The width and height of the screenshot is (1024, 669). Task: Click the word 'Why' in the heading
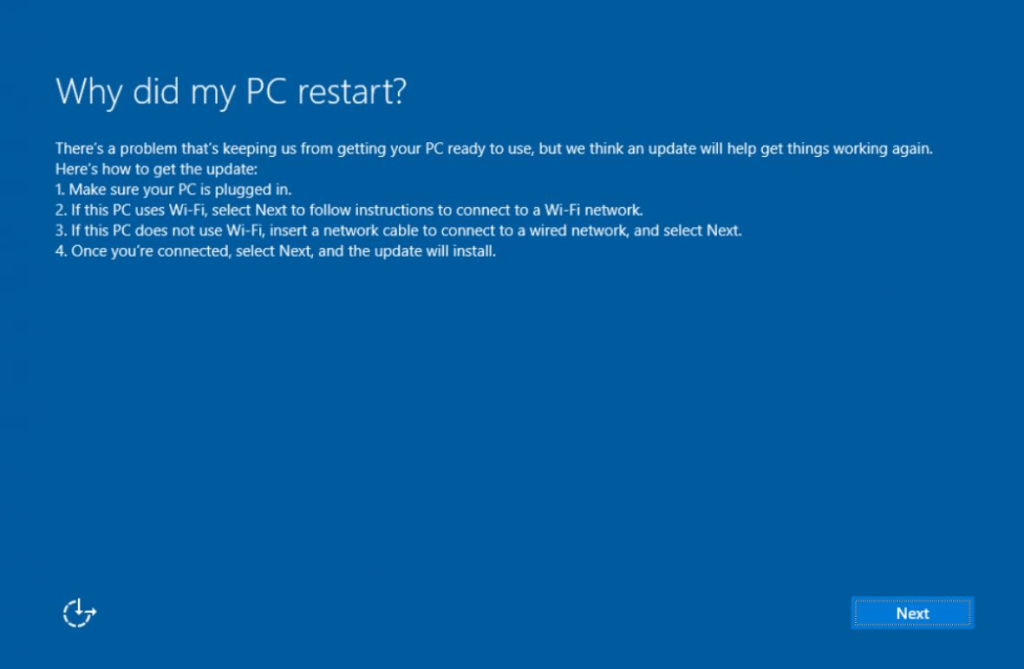[x=89, y=92]
